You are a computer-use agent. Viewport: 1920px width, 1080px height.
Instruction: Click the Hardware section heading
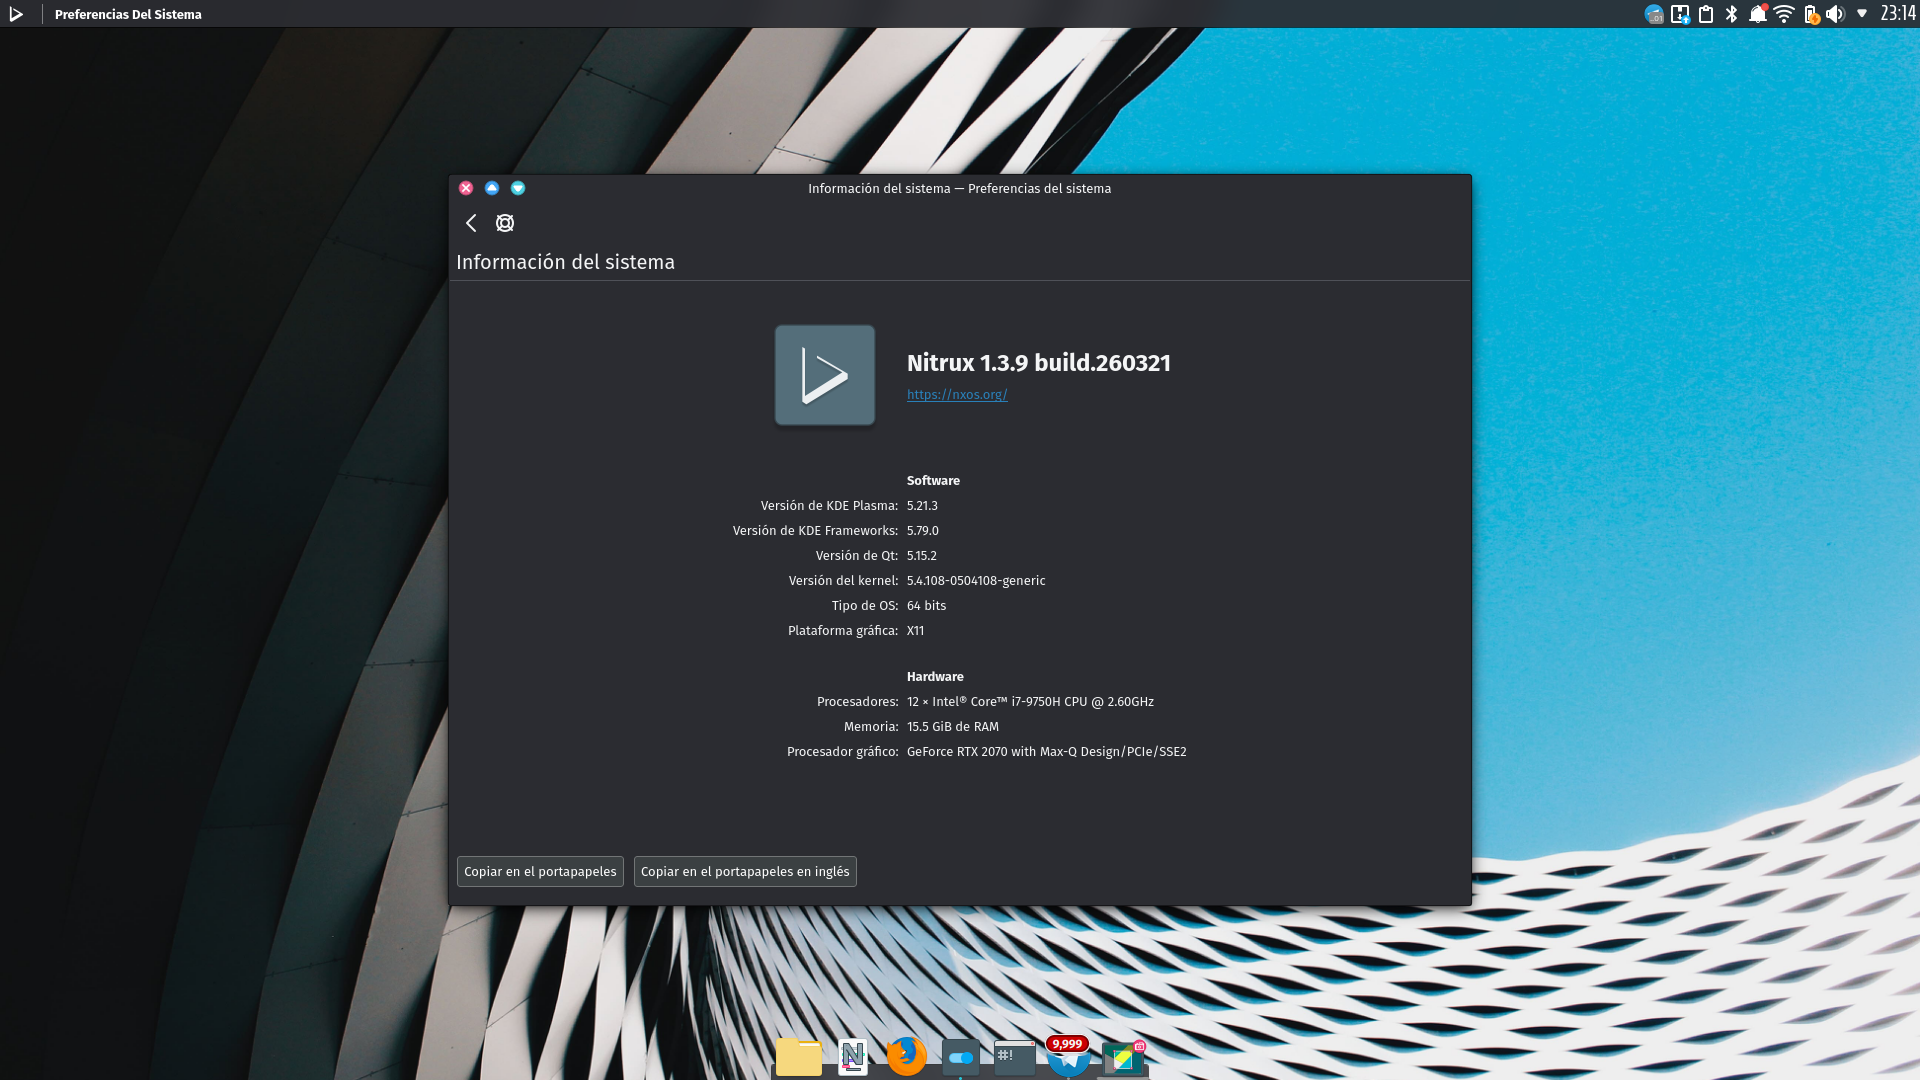point(935,677)
